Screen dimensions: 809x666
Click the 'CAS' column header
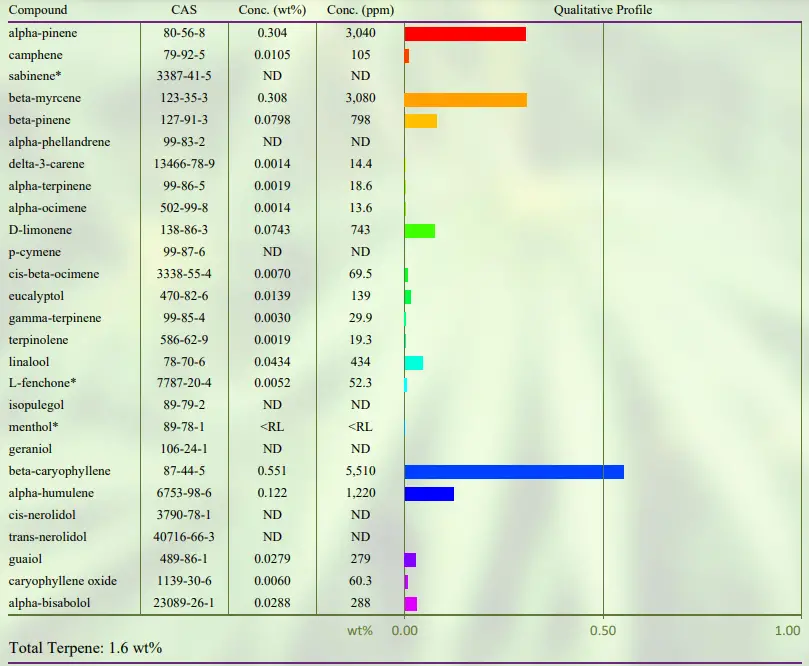pos(184,10)
